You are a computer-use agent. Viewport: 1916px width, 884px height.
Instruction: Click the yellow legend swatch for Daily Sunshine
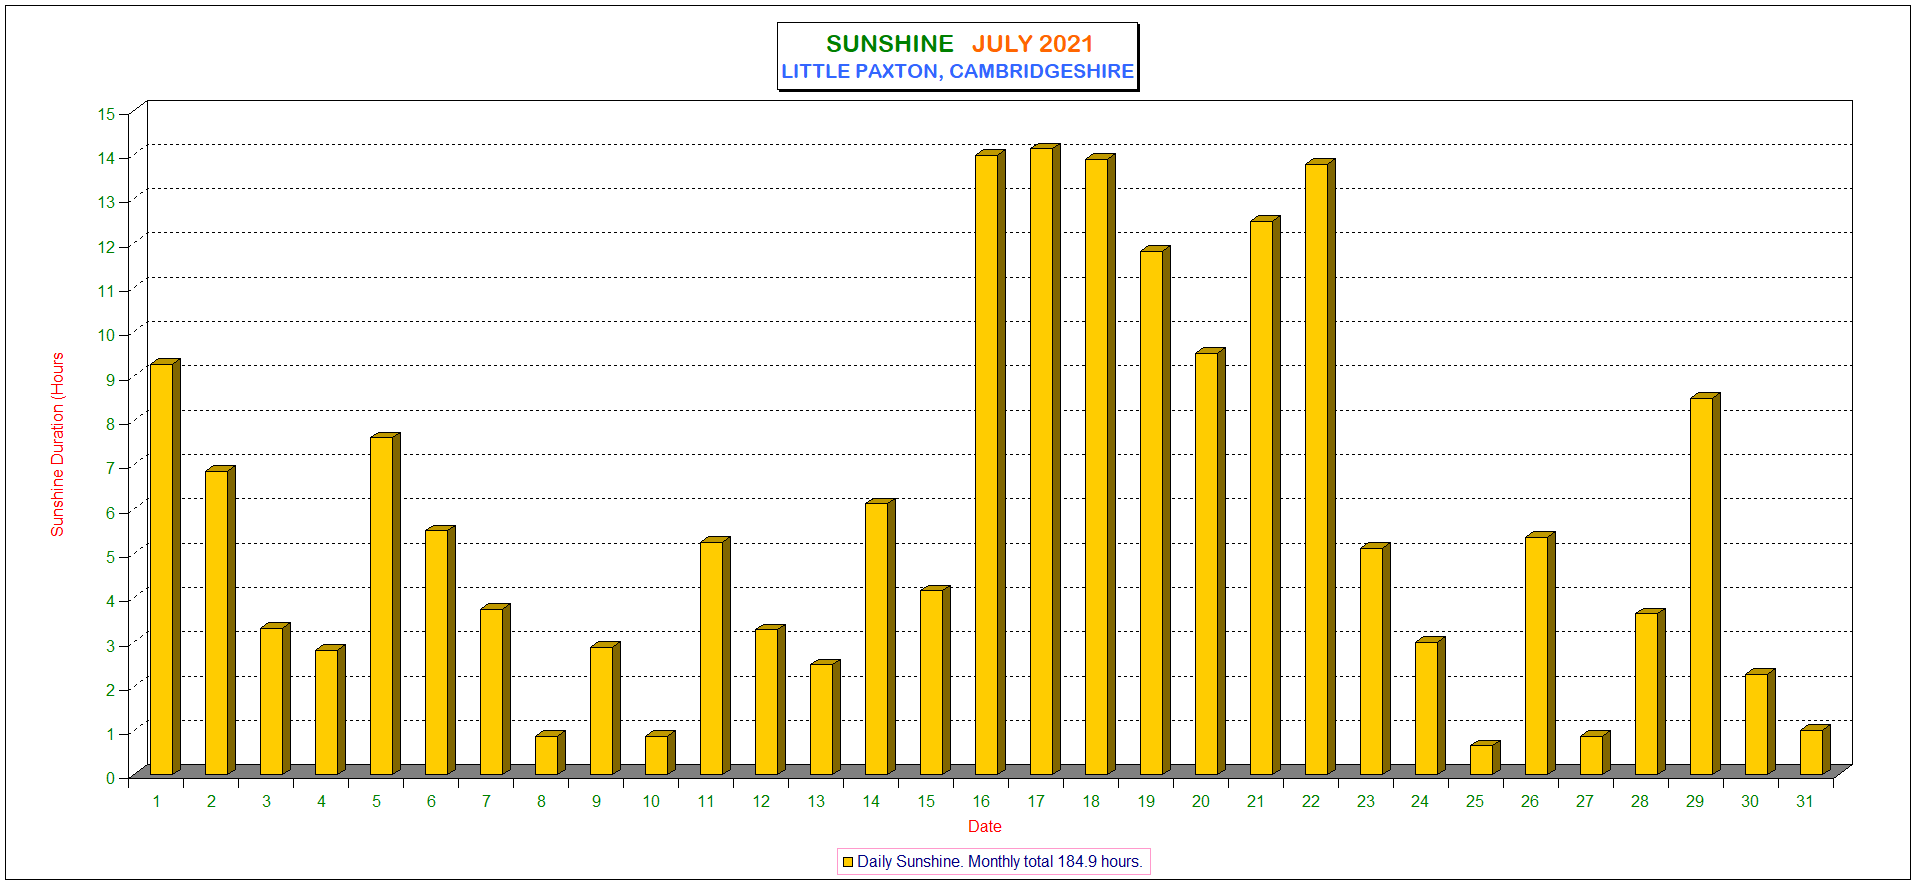pyautogui.click(x=848, y=862)
